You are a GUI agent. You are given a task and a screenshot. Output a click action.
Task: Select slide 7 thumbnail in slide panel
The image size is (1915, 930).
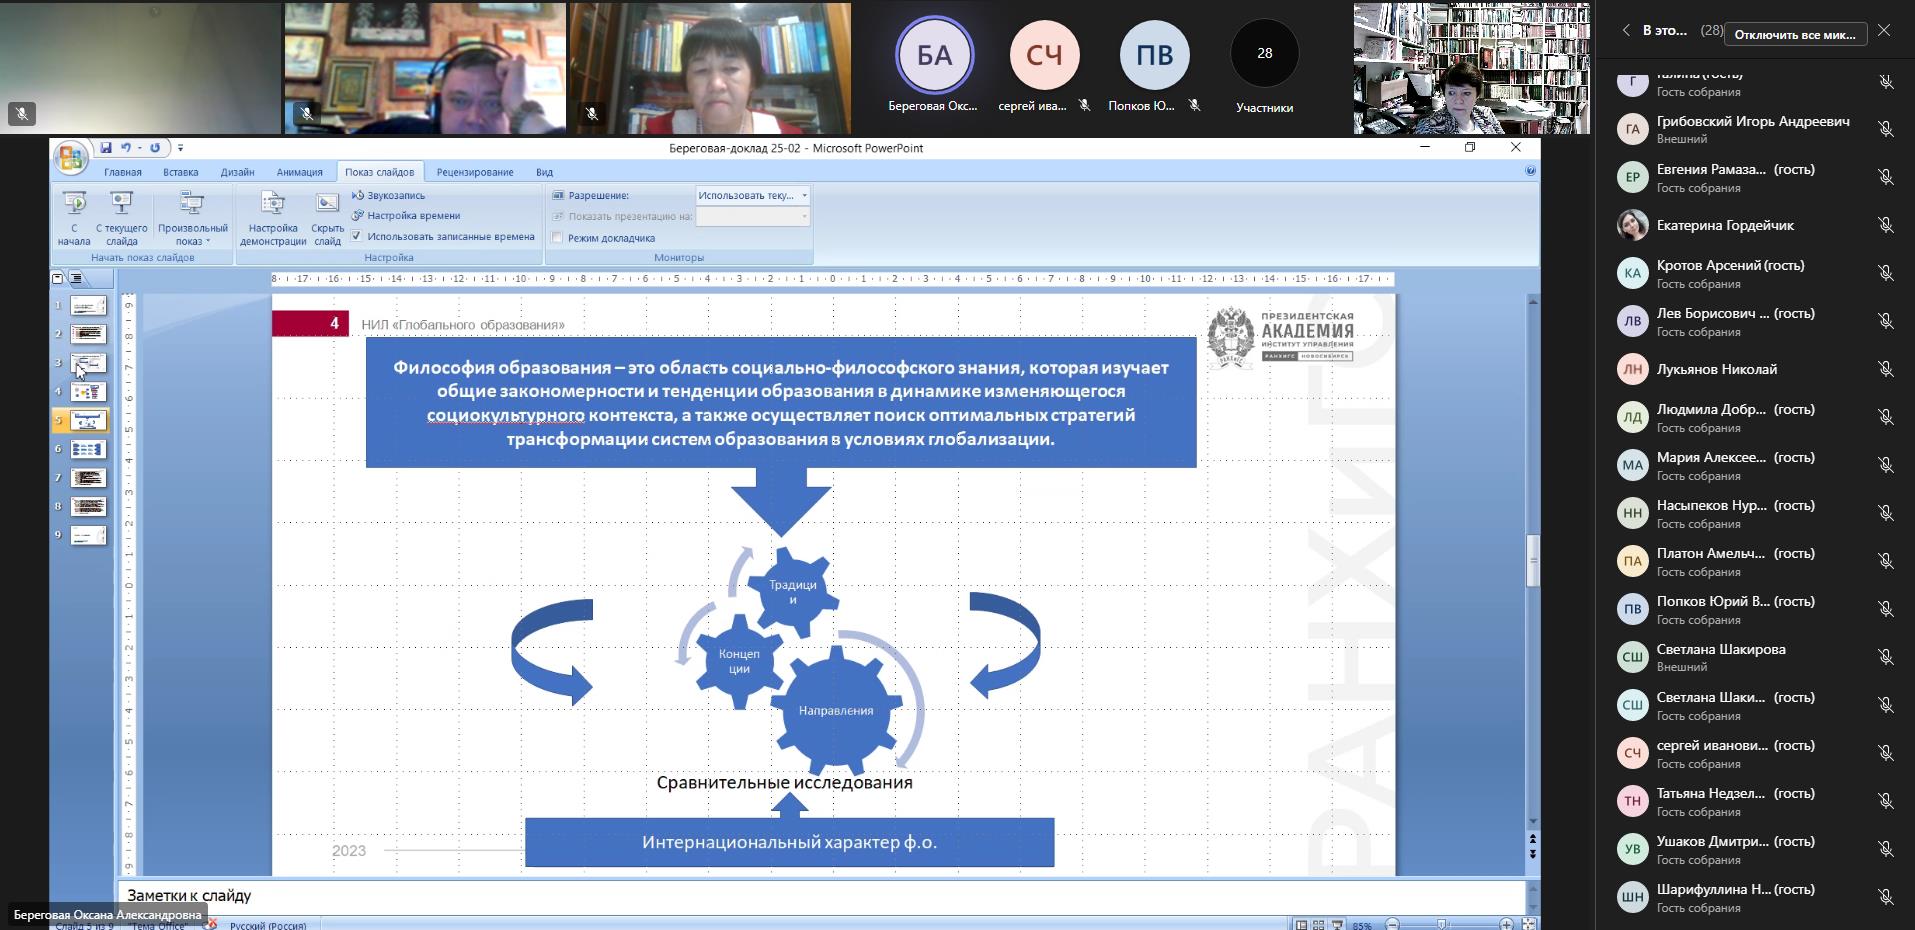click(88, 478)
